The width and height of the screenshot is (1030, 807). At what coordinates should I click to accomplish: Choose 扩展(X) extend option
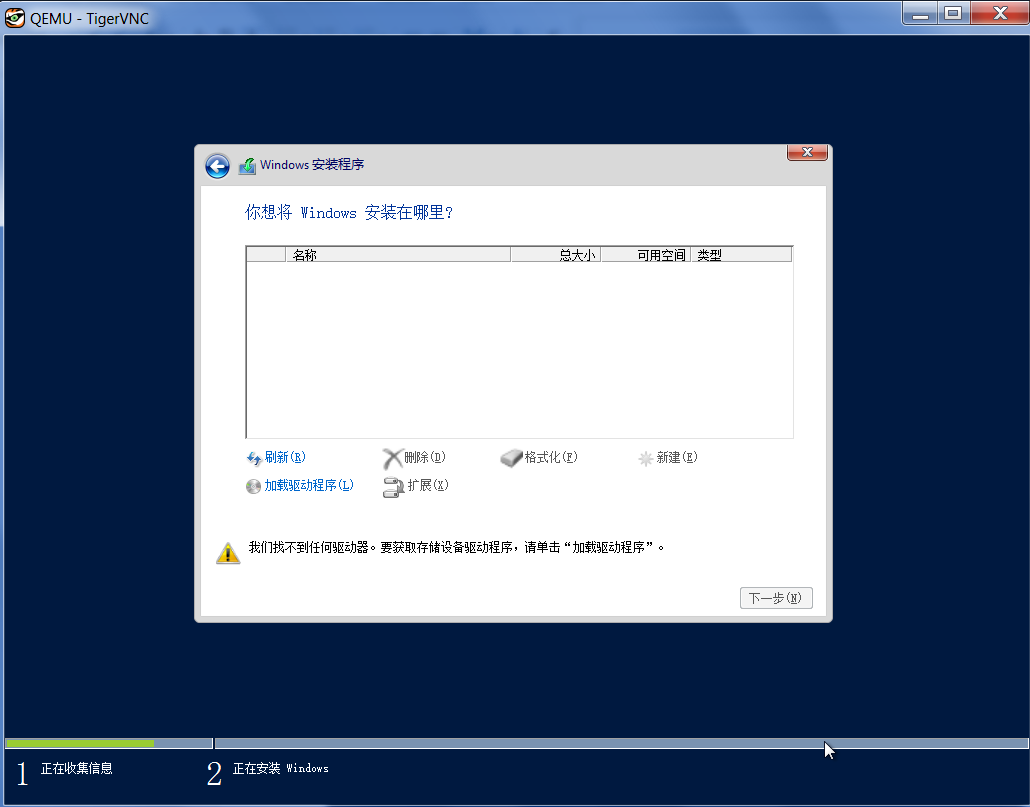(x=428, y=485)
